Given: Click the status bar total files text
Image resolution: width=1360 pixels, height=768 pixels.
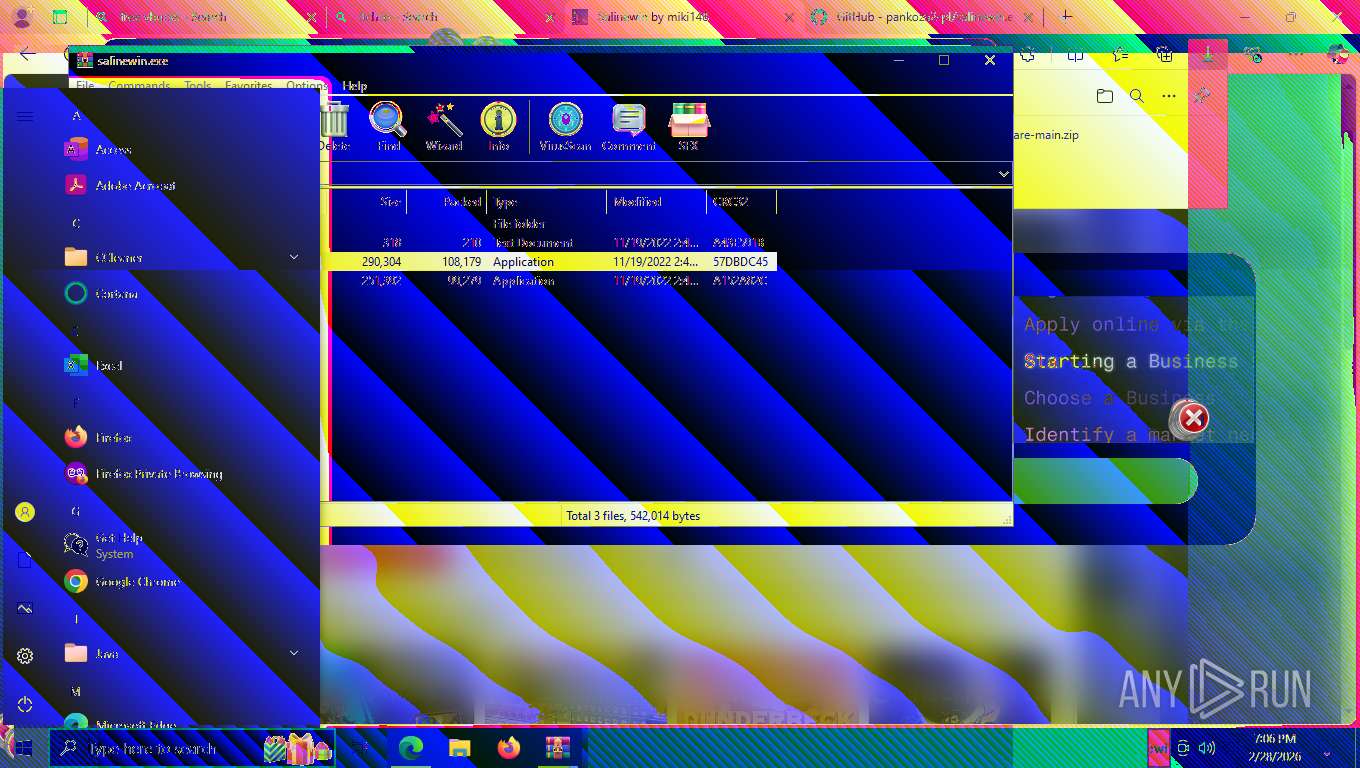Looking at the screenshot, I should click(633, 516).
